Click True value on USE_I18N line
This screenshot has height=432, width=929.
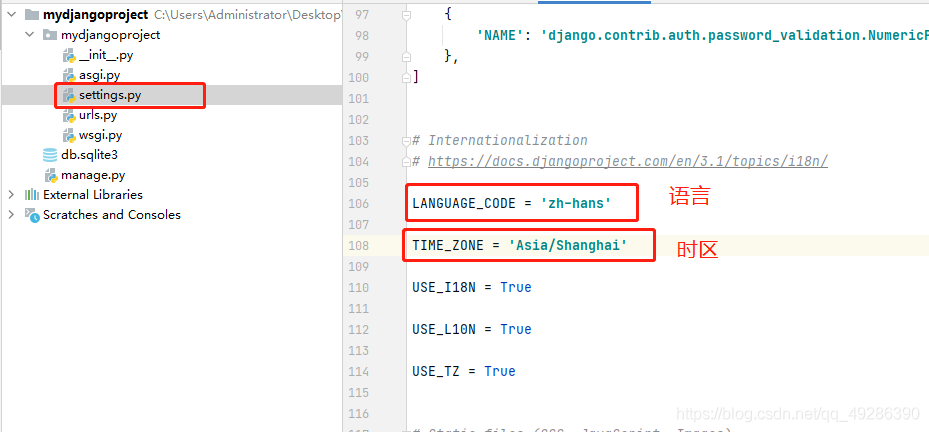tap(515, 287)
